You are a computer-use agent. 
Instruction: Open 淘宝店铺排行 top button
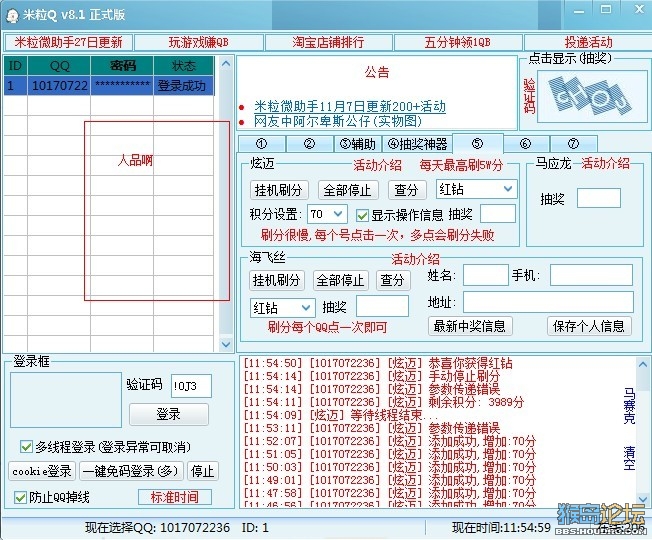[328, 42]
